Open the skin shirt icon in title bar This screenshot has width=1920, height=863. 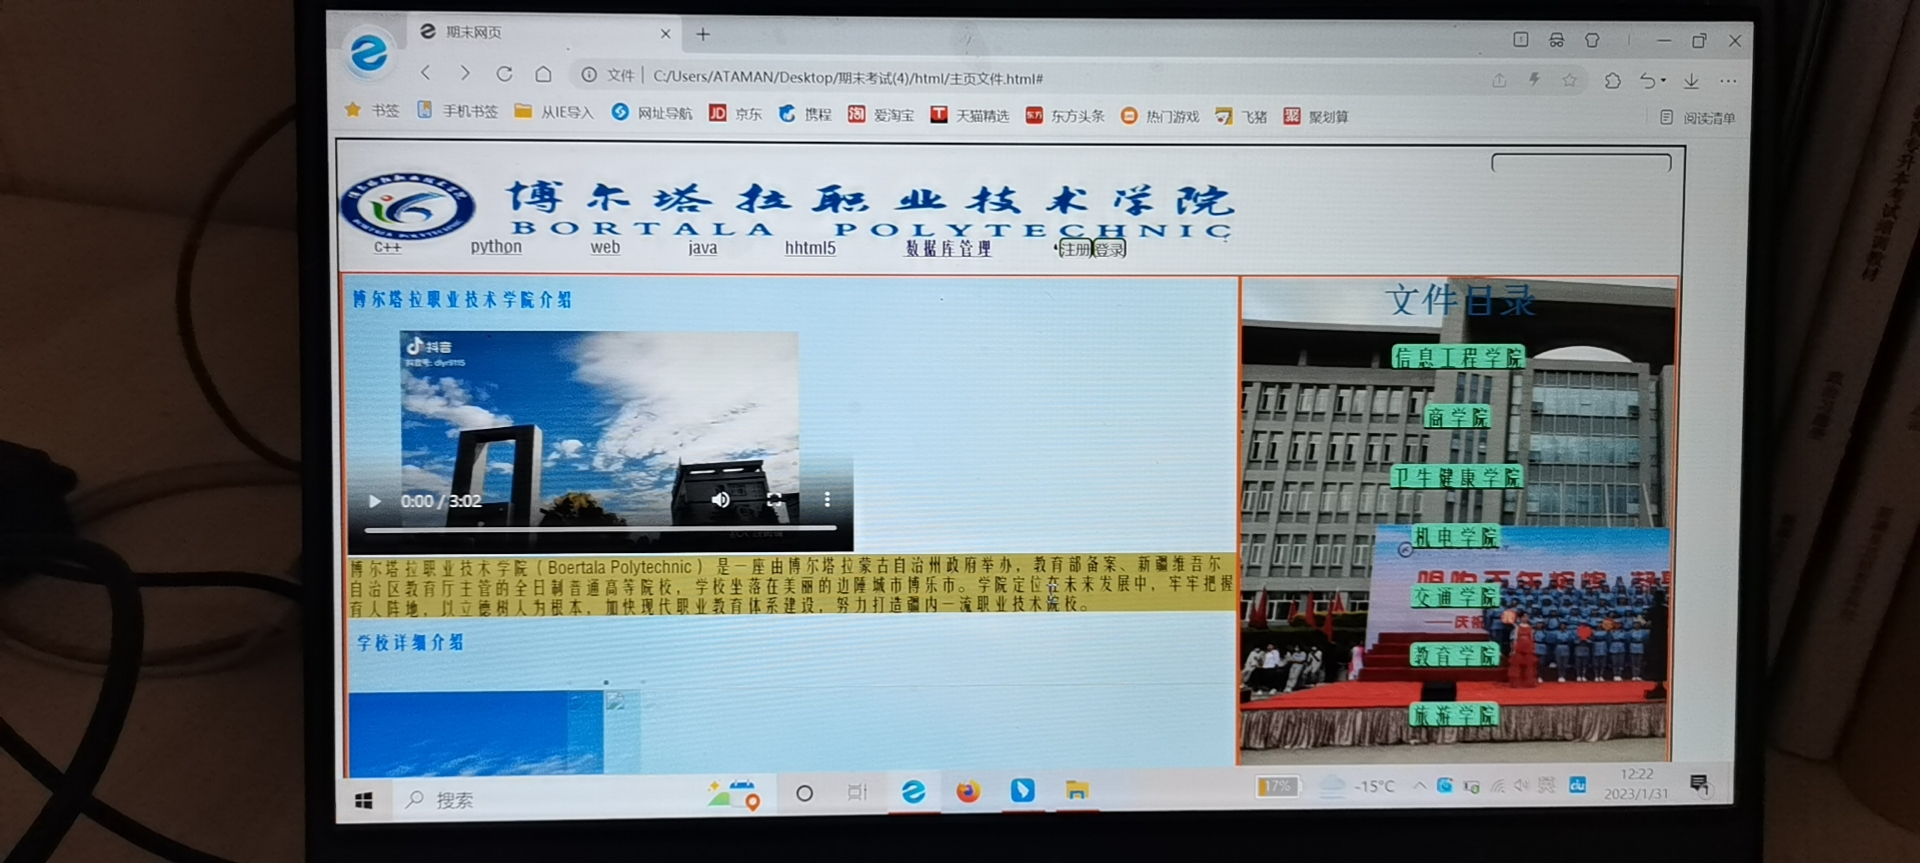point(1592,40)
